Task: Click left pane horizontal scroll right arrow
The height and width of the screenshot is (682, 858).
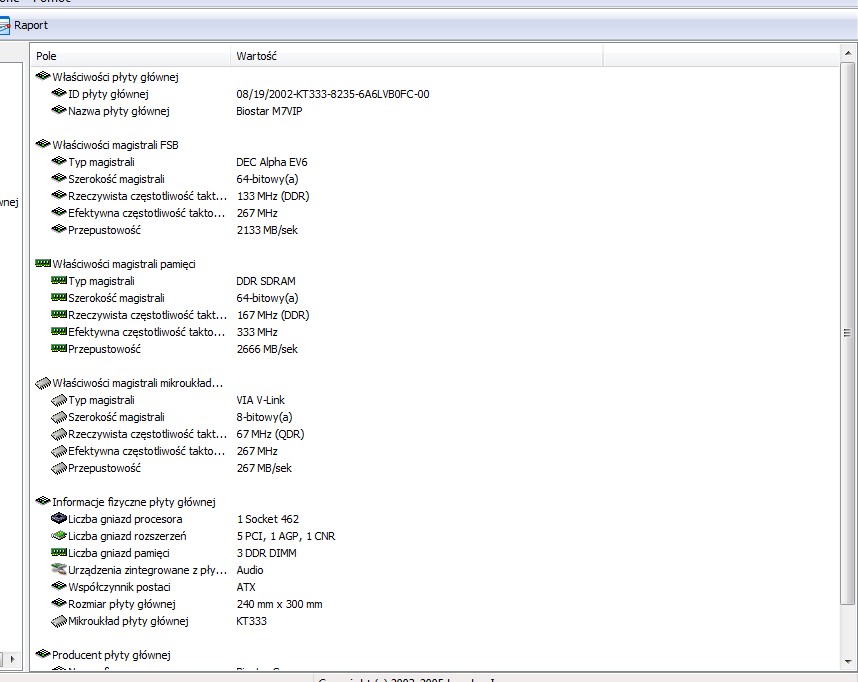Action: click(12, 659)
